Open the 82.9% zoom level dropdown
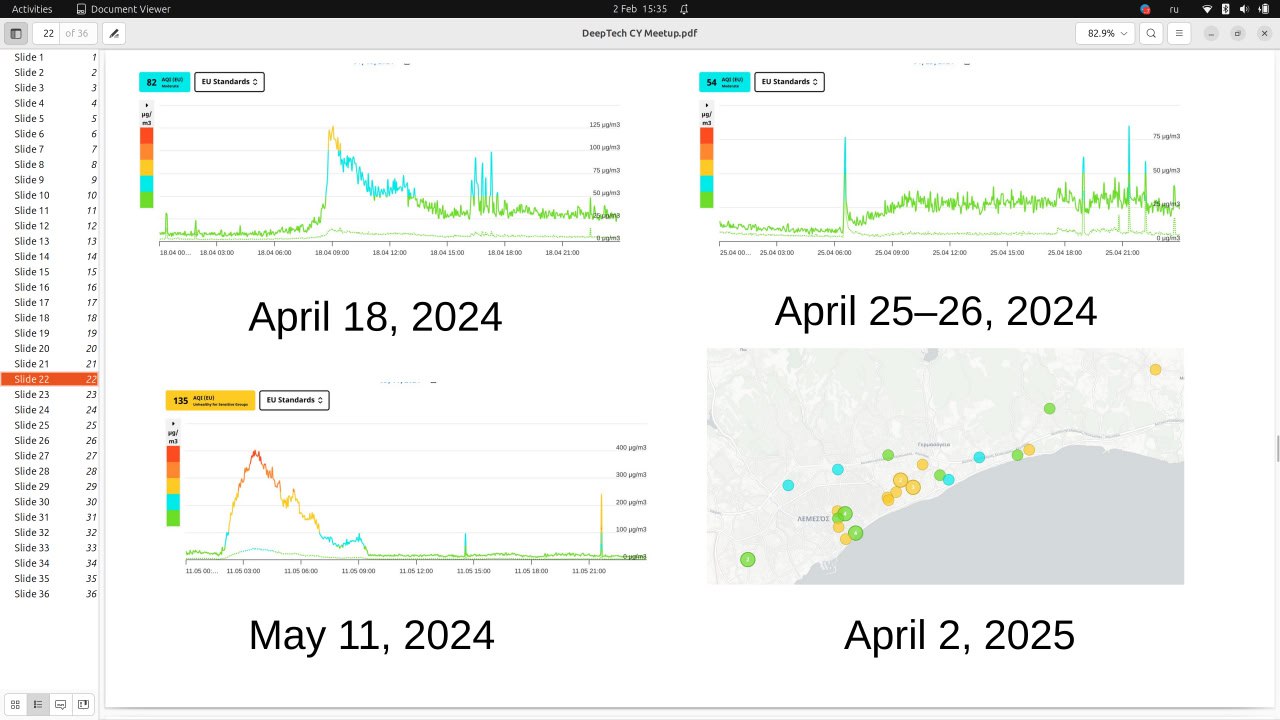 coord(1105,33)
